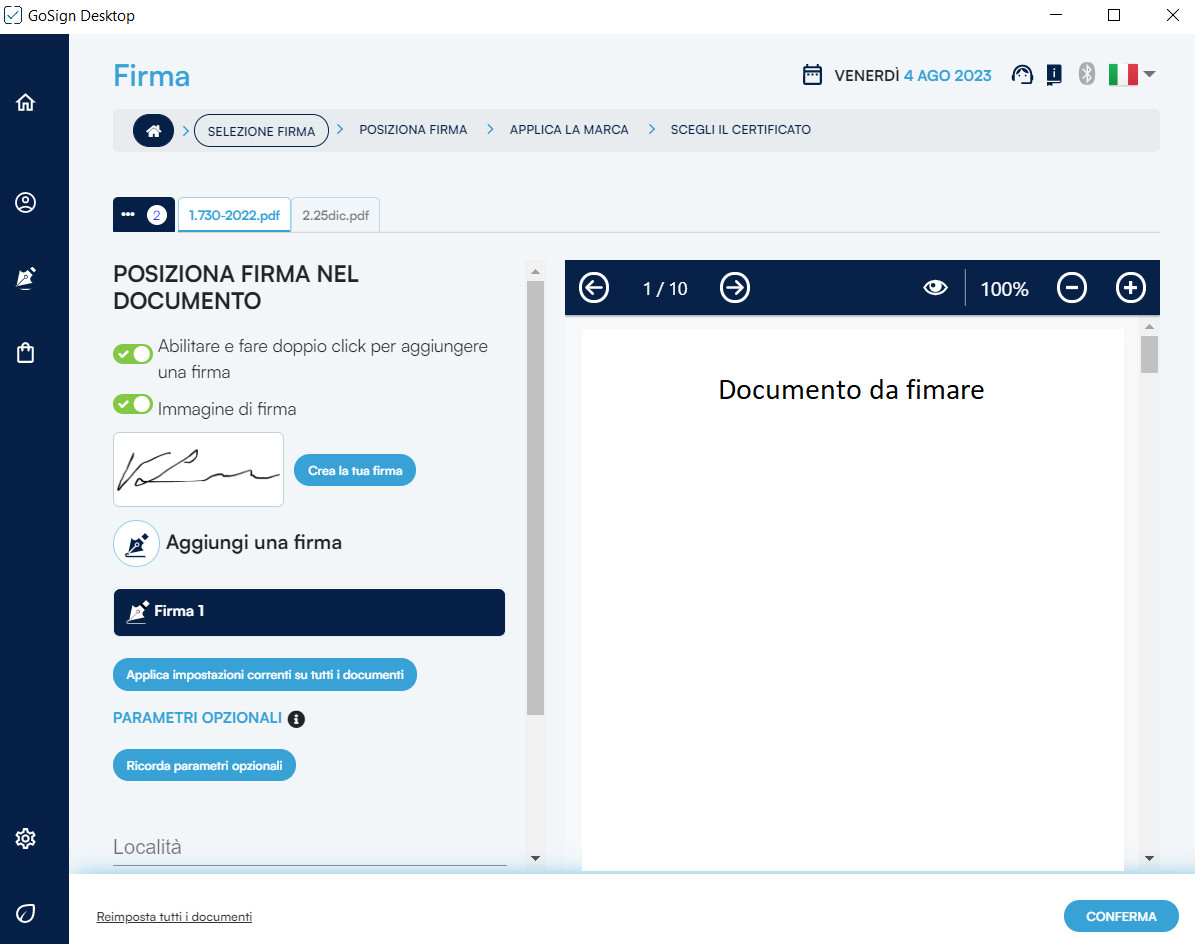Click Reimposta tutti i documenti link
The height and width of the screenshot is (944, 1195).
[x=174, y=917]
